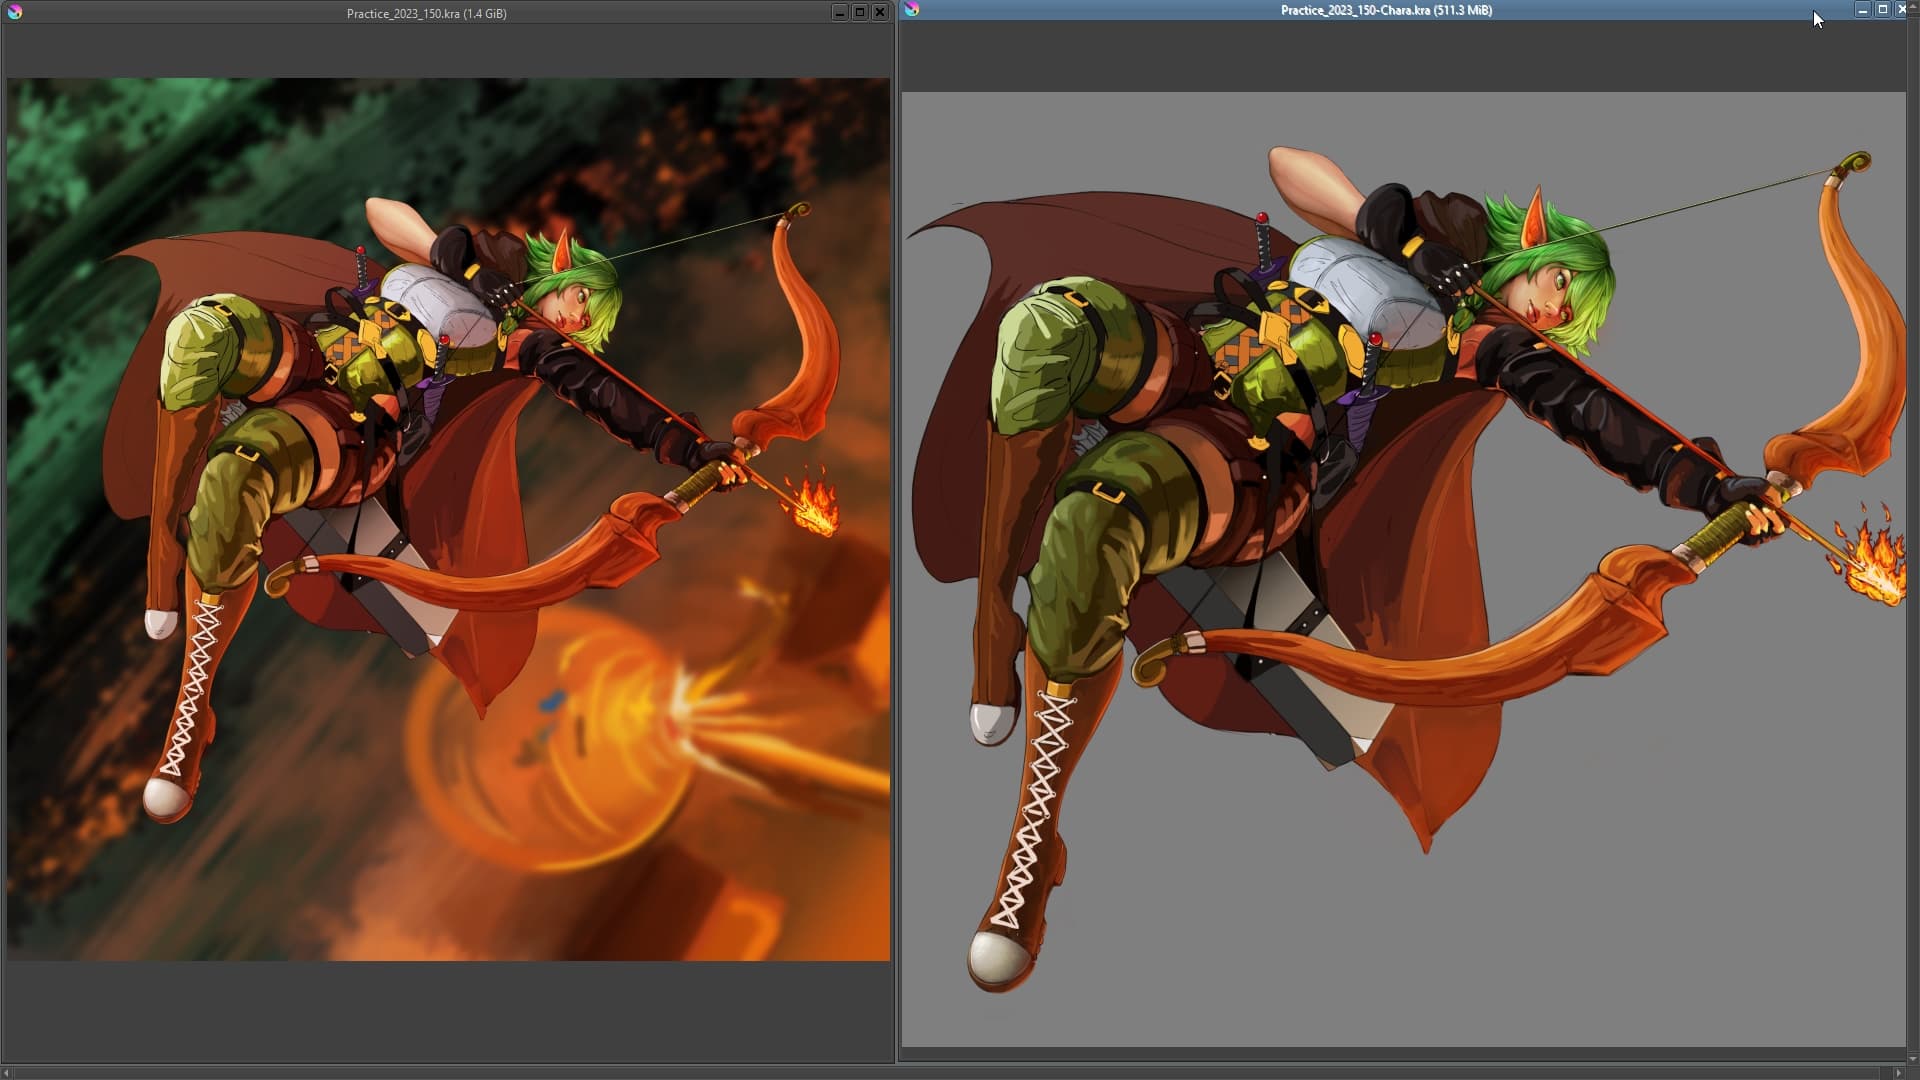Minimize the Practice_2023_150-Chara.kra subwindow
The image size is (1920, 1080).
[x=1862, y=9]
